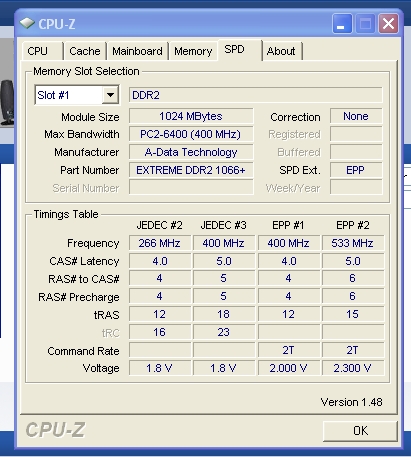The width and height of the screenshot is (411, 457).
Task: Click the PC2-6400 (400 MHz) bandwidth field
Action: tap(191, 134)
